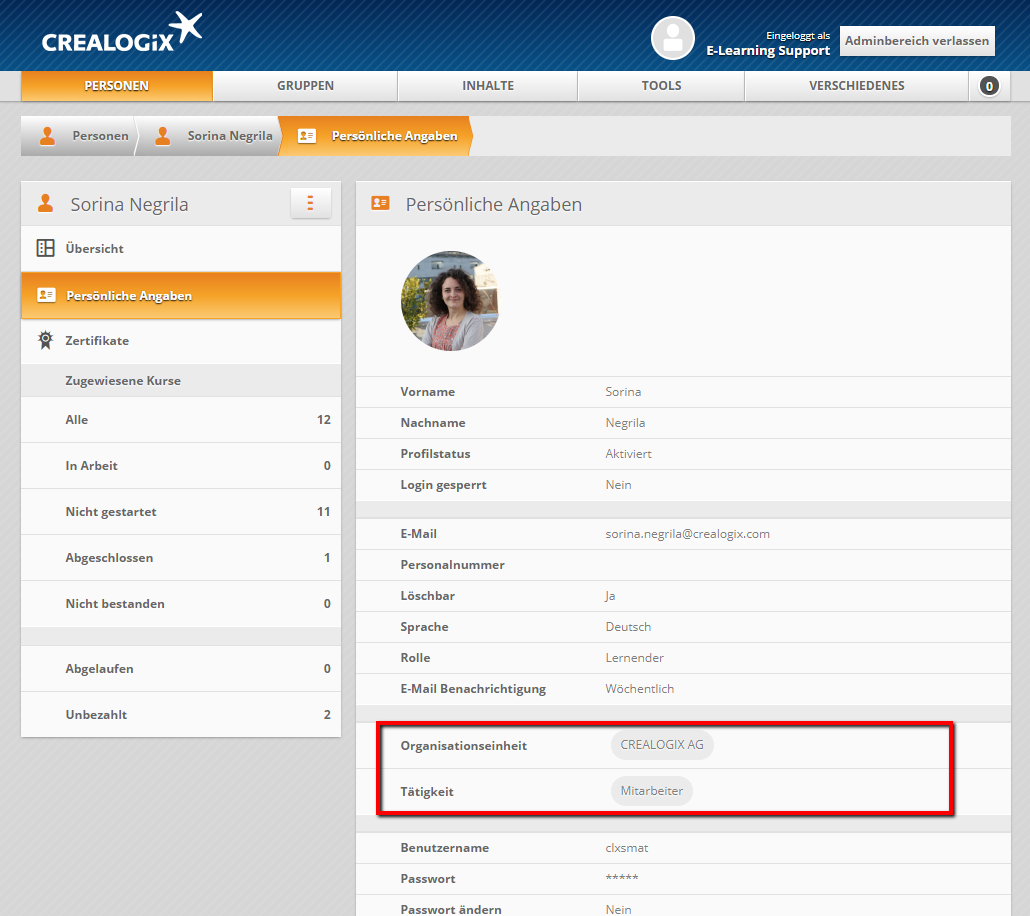Click the Organisationseinheit label
This screenshot has width=1030, height=916.
(x=464, y=746)
